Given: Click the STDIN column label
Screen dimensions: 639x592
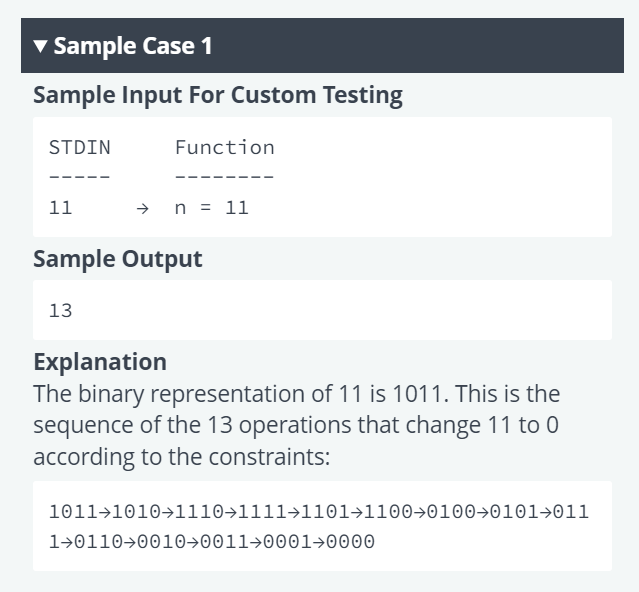Looking at the screenshot, I should point(80,147).
